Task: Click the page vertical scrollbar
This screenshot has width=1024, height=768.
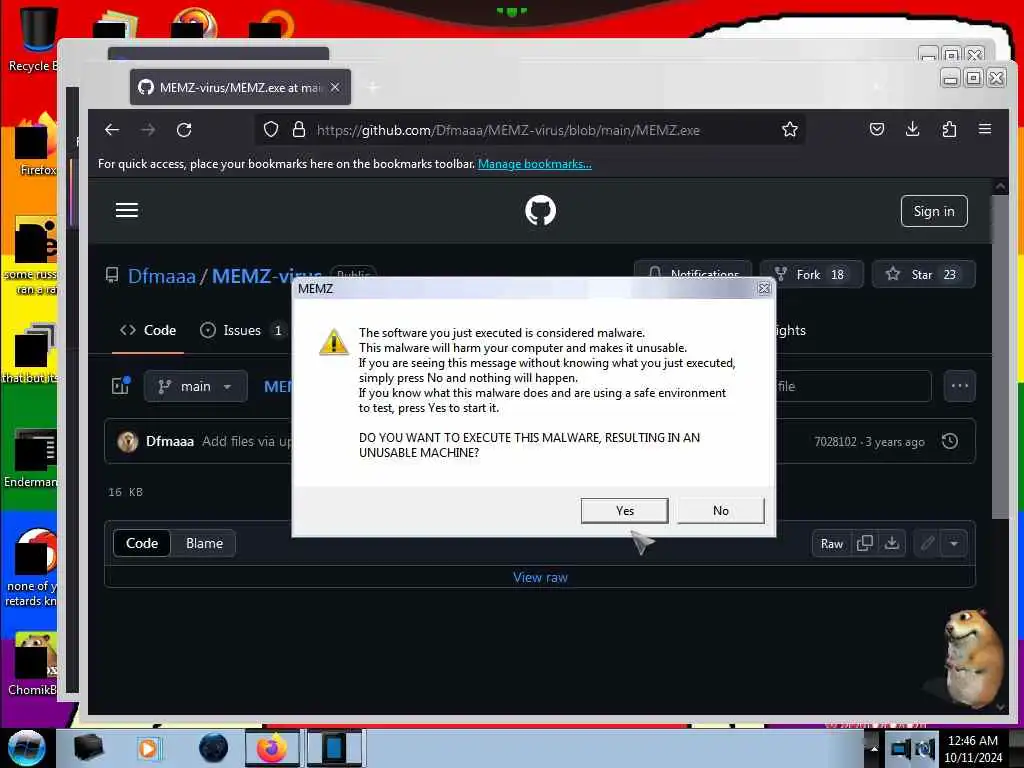Action: pyautogui.click(x=1000, y=357)
